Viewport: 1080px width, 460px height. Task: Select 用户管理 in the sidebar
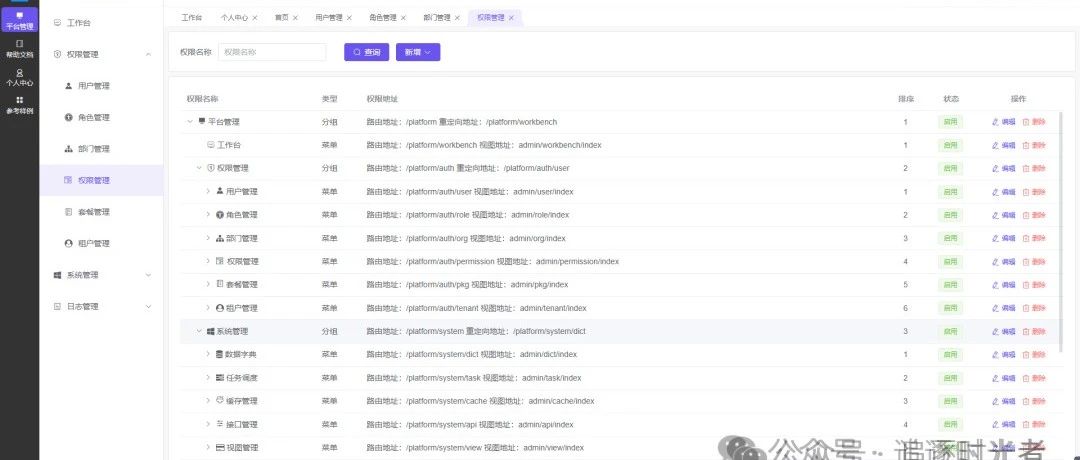101,86
